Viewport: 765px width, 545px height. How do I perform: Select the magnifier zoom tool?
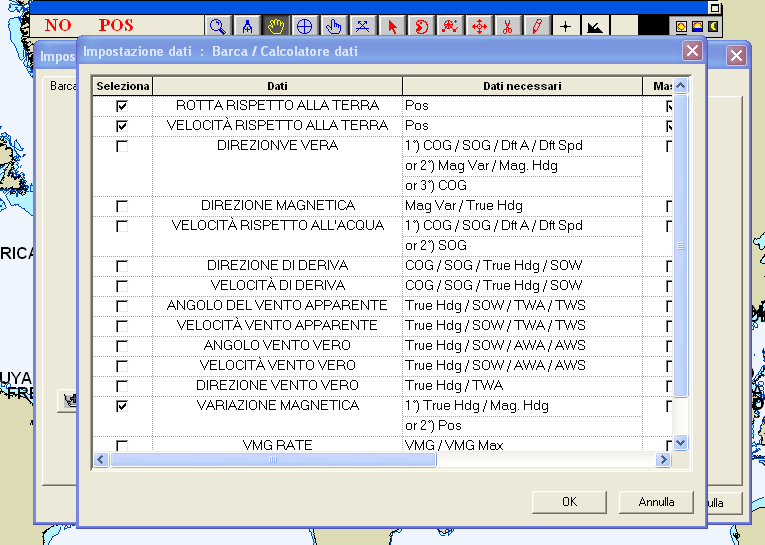point(218,26)
